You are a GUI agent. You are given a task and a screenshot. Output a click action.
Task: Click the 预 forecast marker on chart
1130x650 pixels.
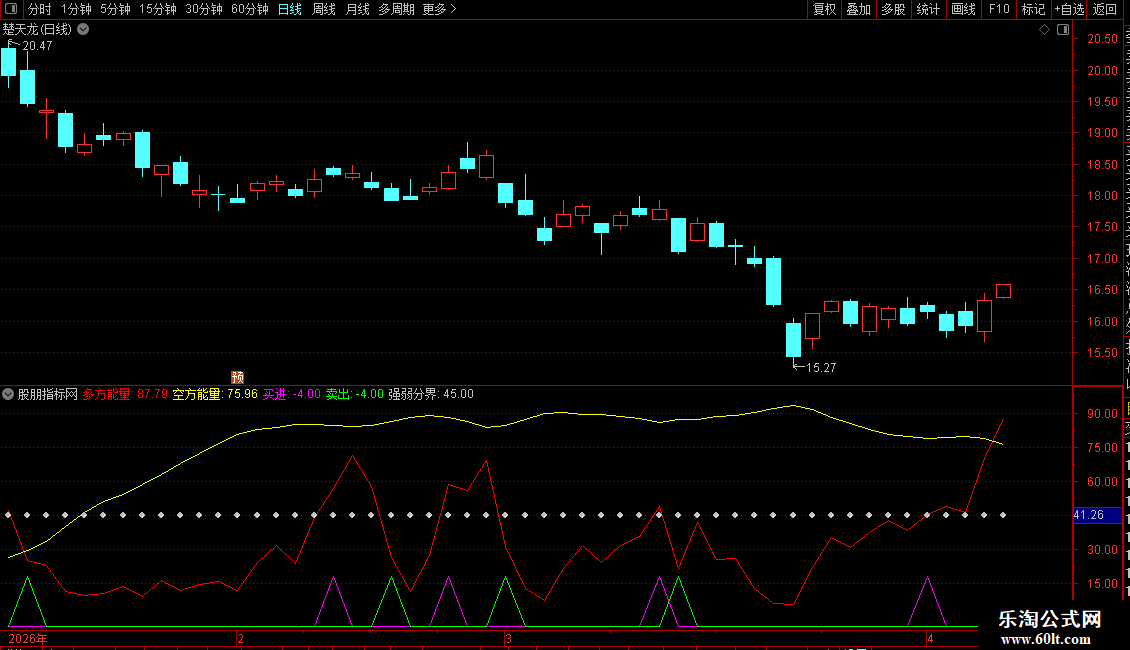(238, 378)
